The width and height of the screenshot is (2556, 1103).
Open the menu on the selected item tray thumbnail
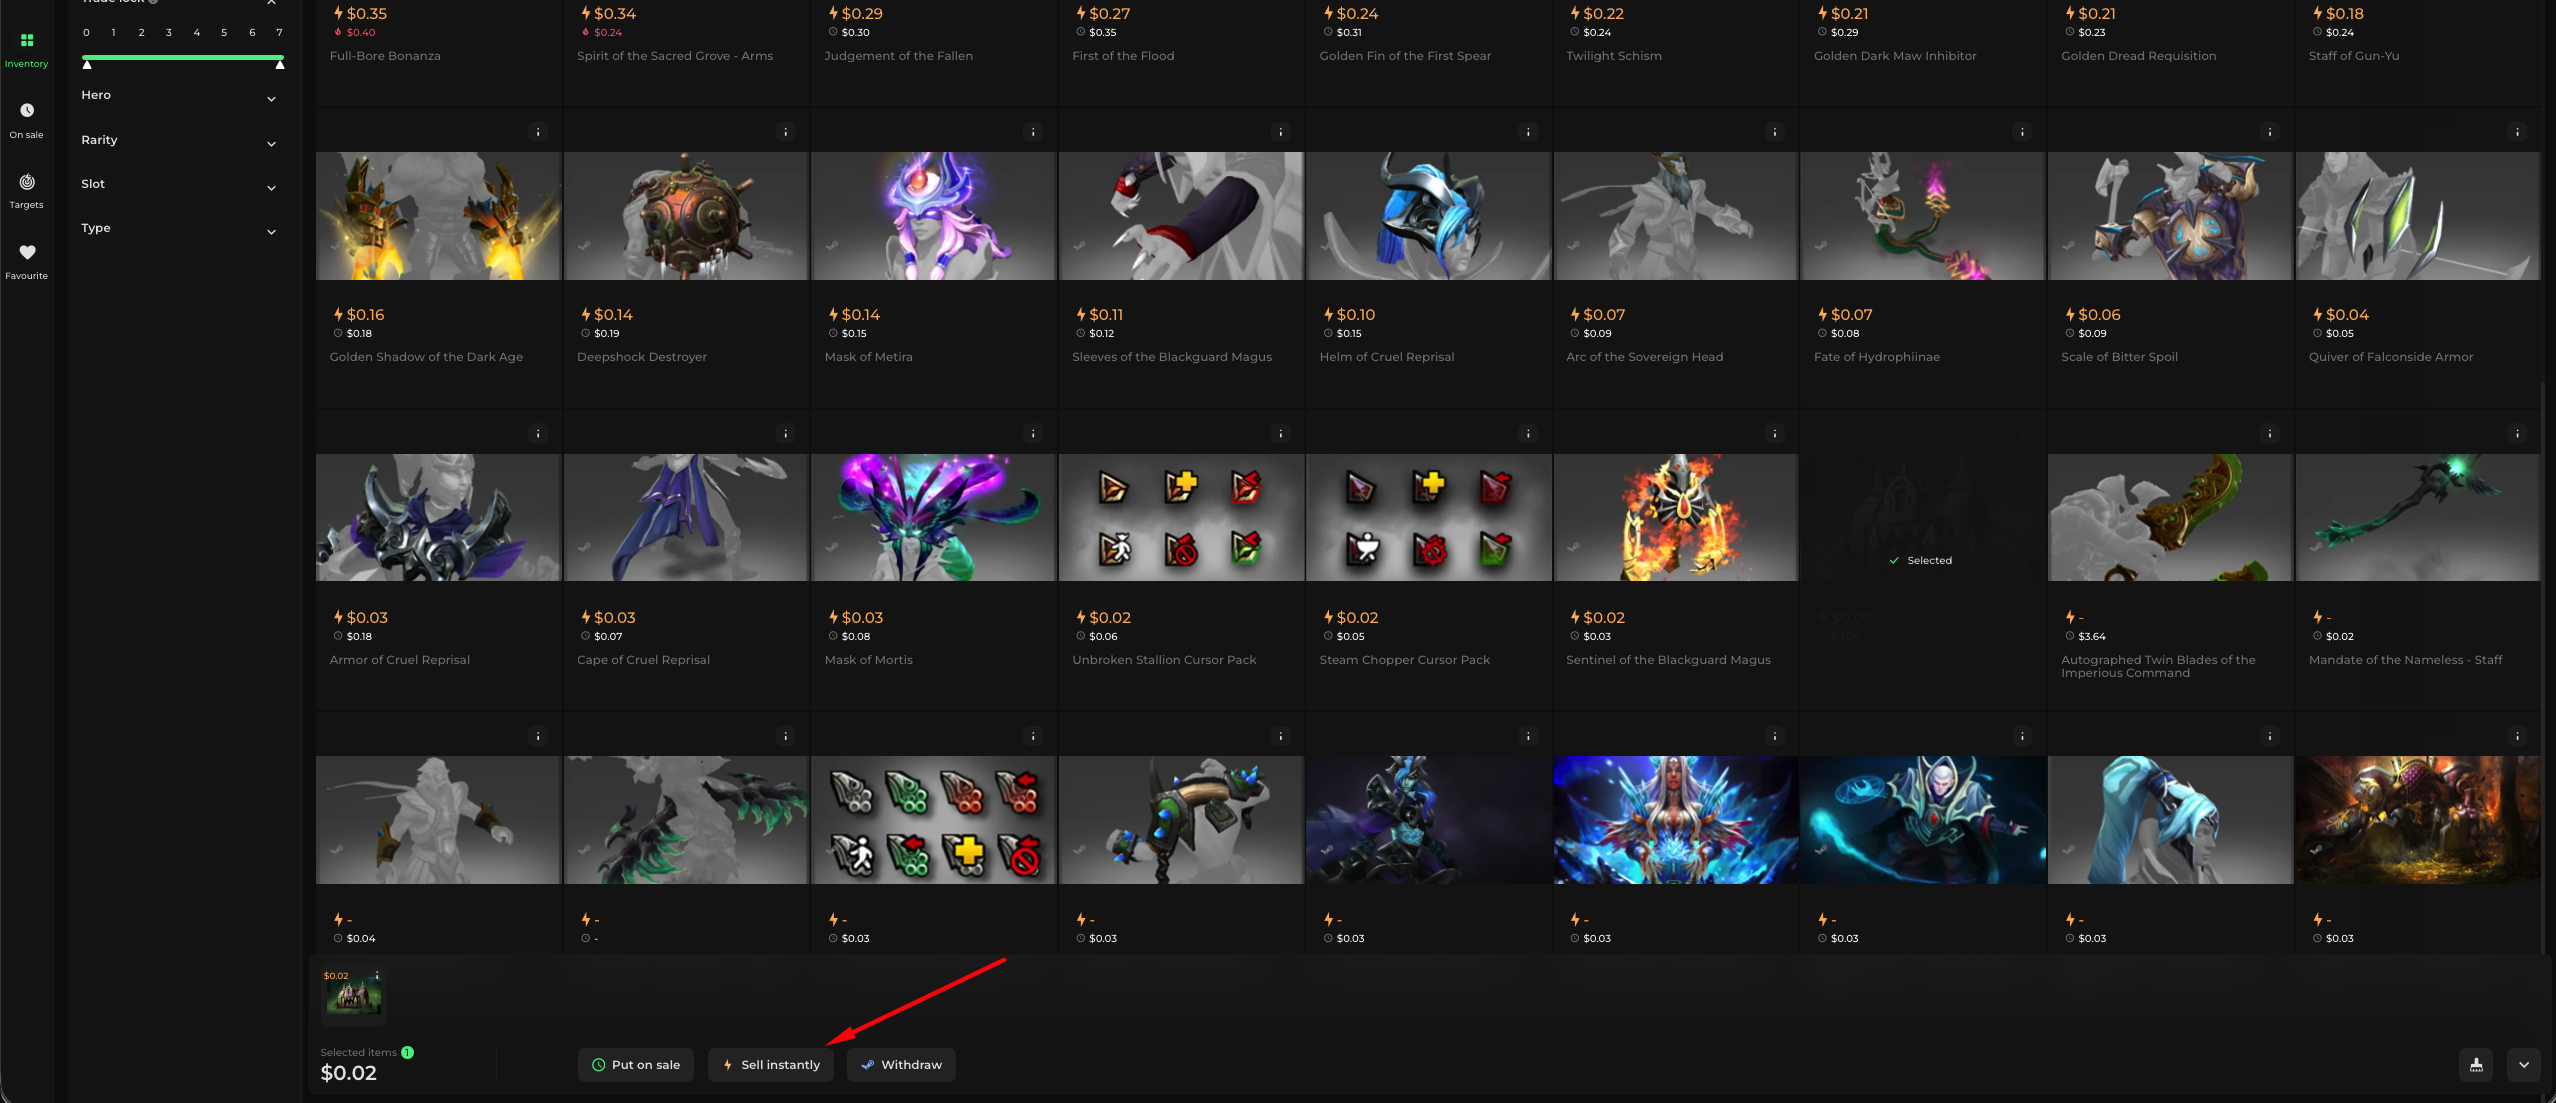[x=377, y=976]
